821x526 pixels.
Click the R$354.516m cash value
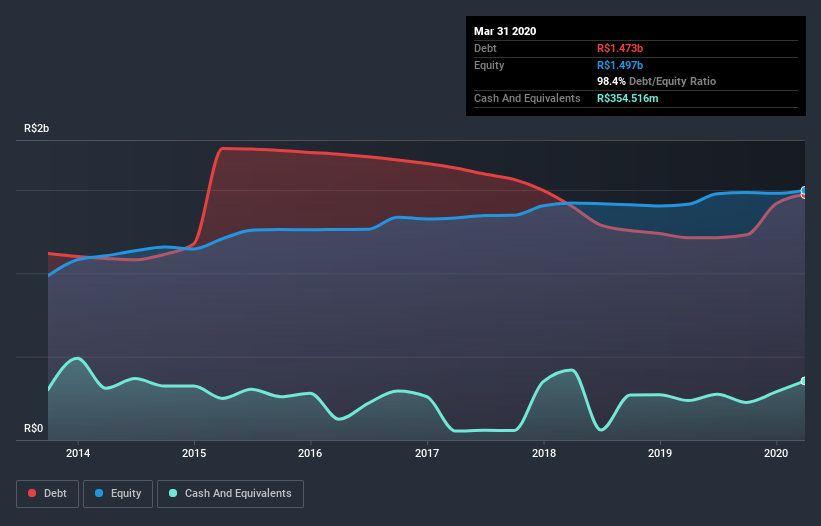click(628, 98)
